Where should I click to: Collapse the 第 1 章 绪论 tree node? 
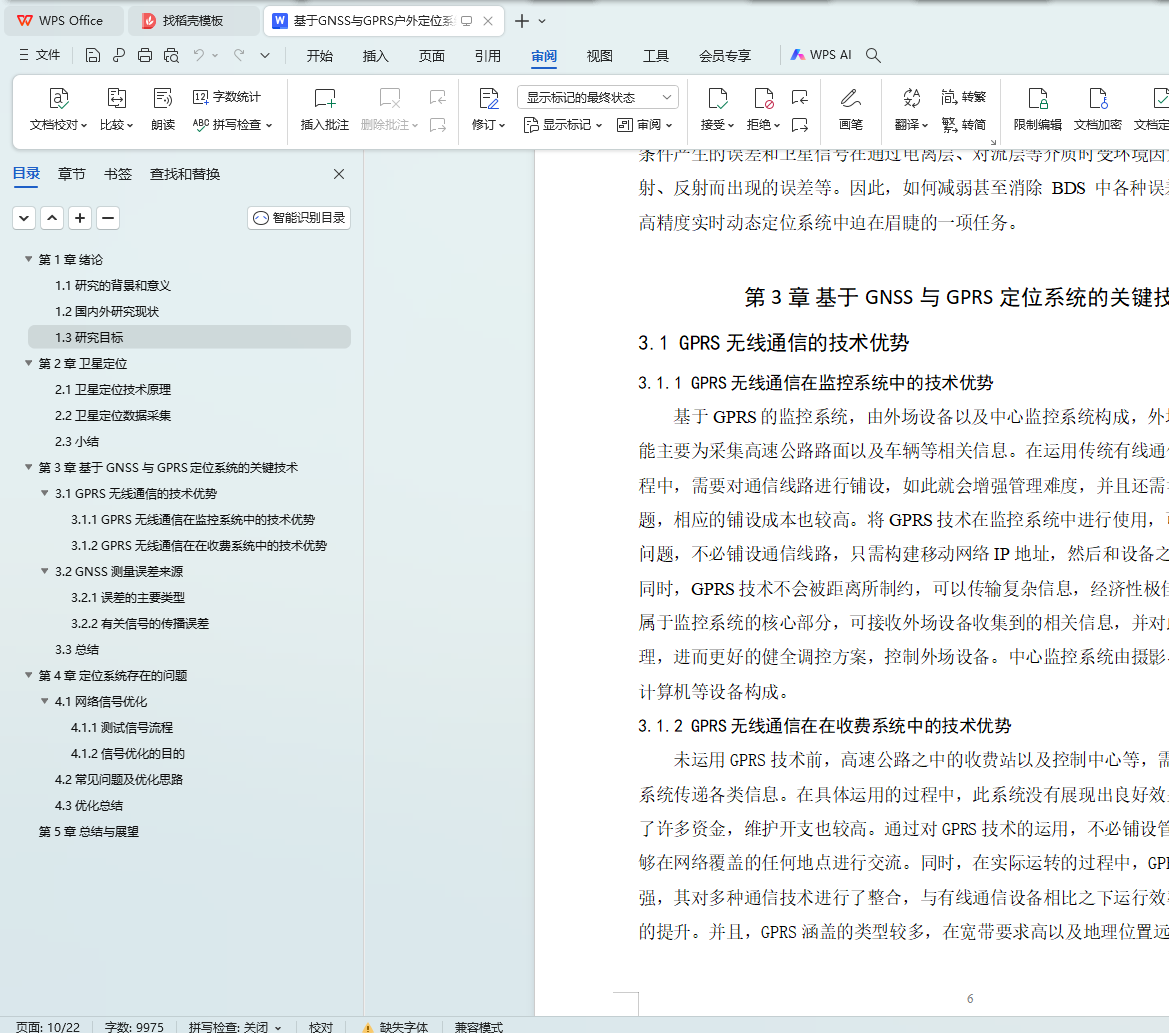coord(28,259)
